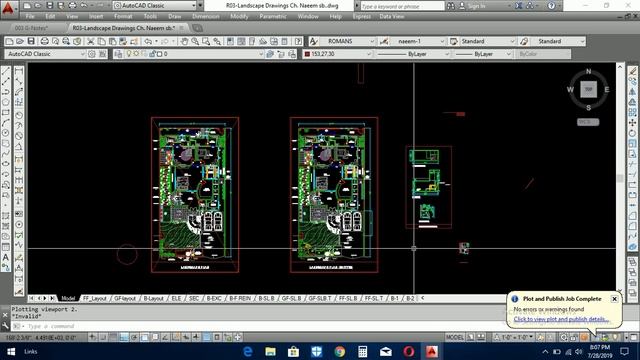Select the Rectangle draw tool
The image size is (640, 360).
(6, 112)
